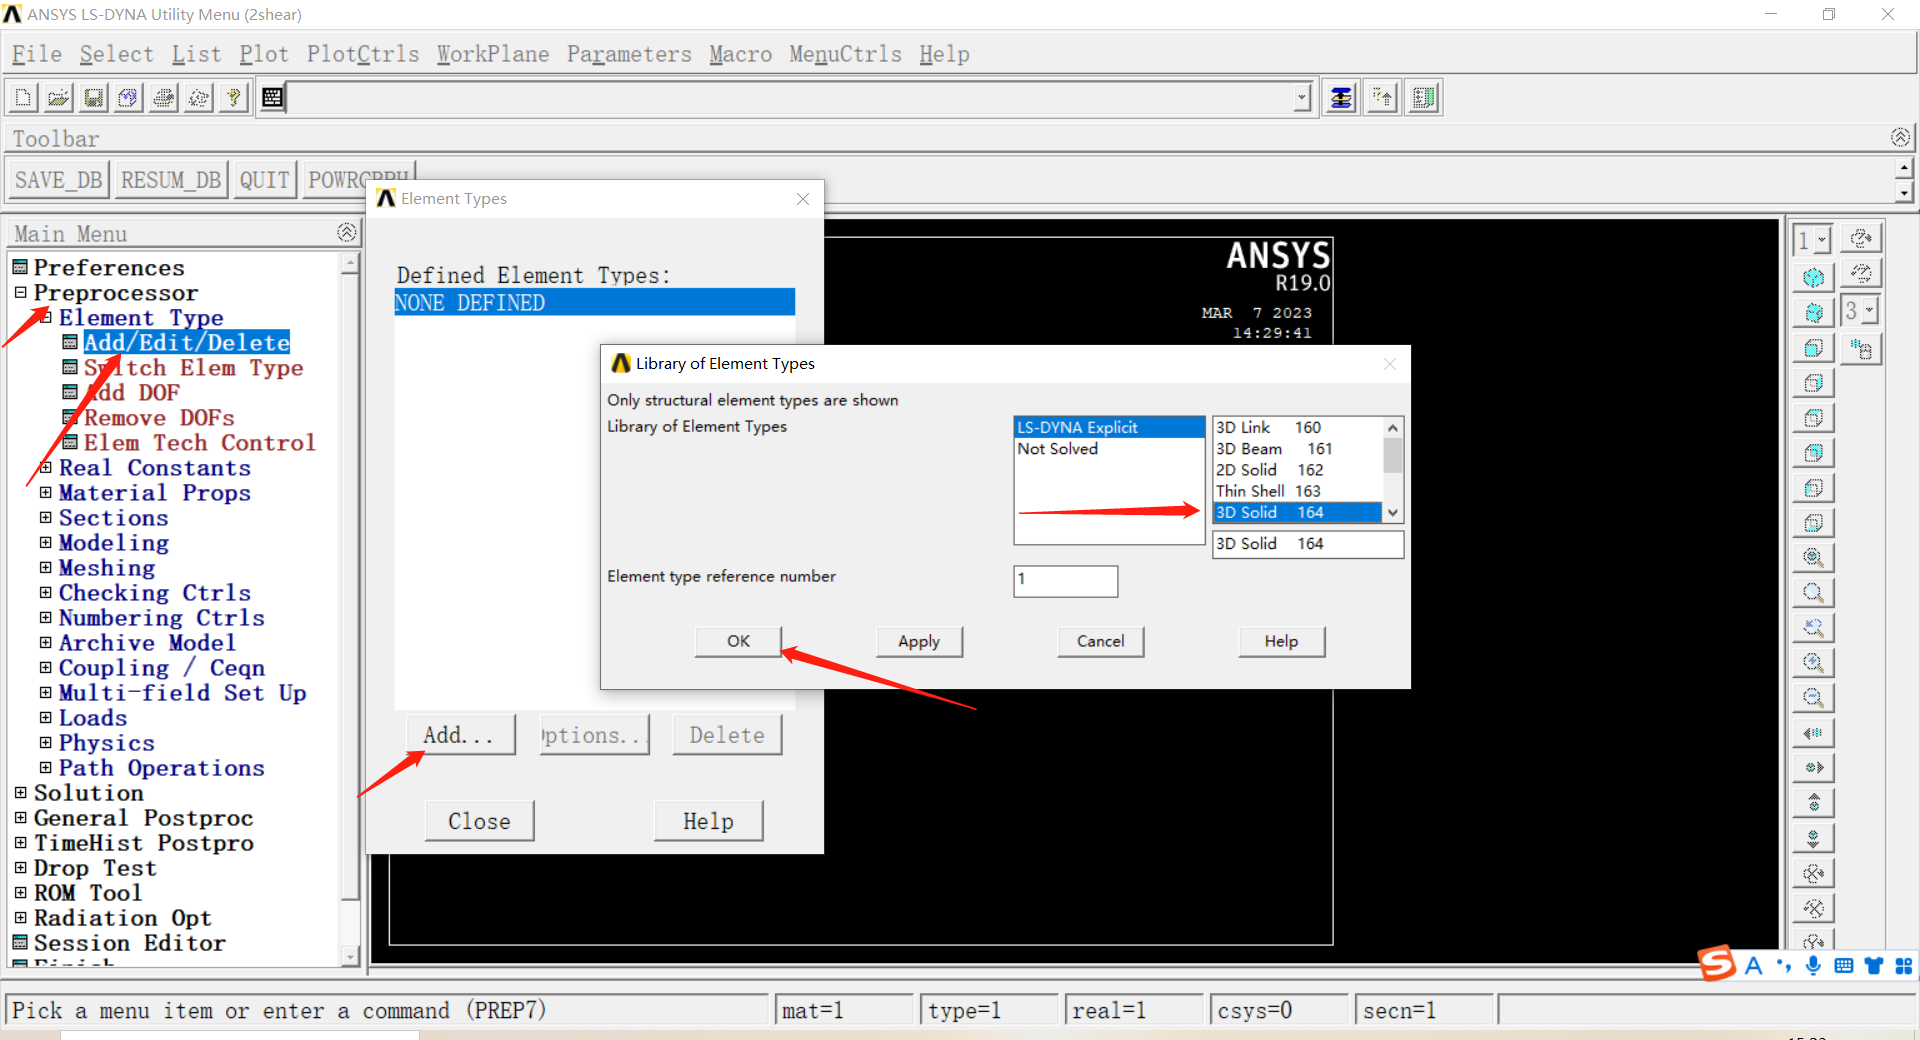
Task: Click the QUIT toolbar button
Action: point(264,180)
